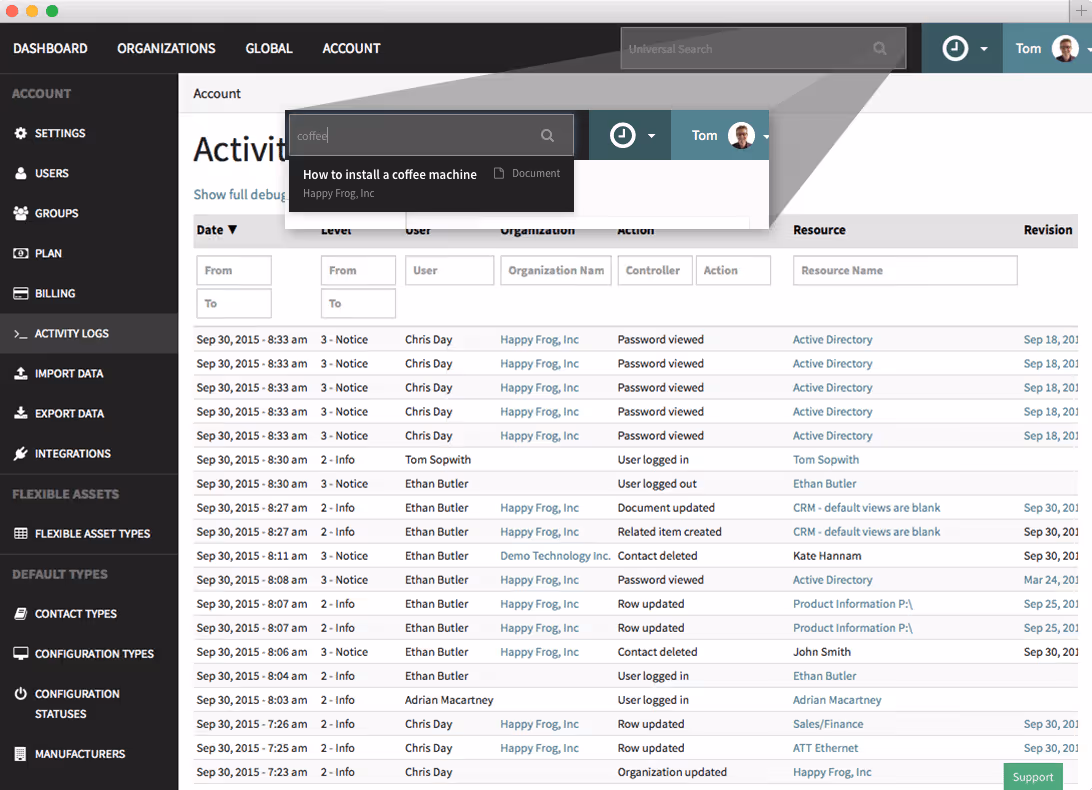This screenshot has width=1092, height=790.
Task: Click the Sep 30, 2015 - 7:23 am date cell
Action: (x=251, y=772)
